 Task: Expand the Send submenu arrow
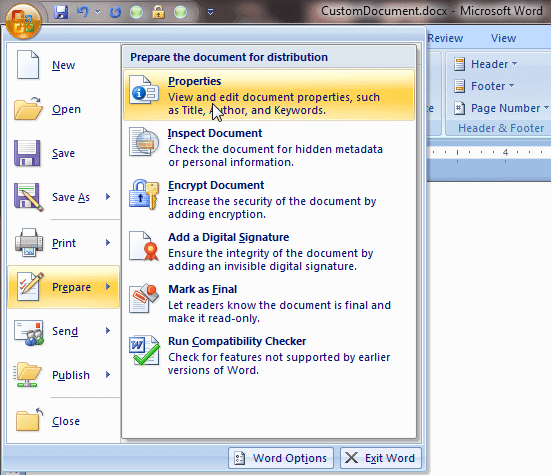[108, 331]
